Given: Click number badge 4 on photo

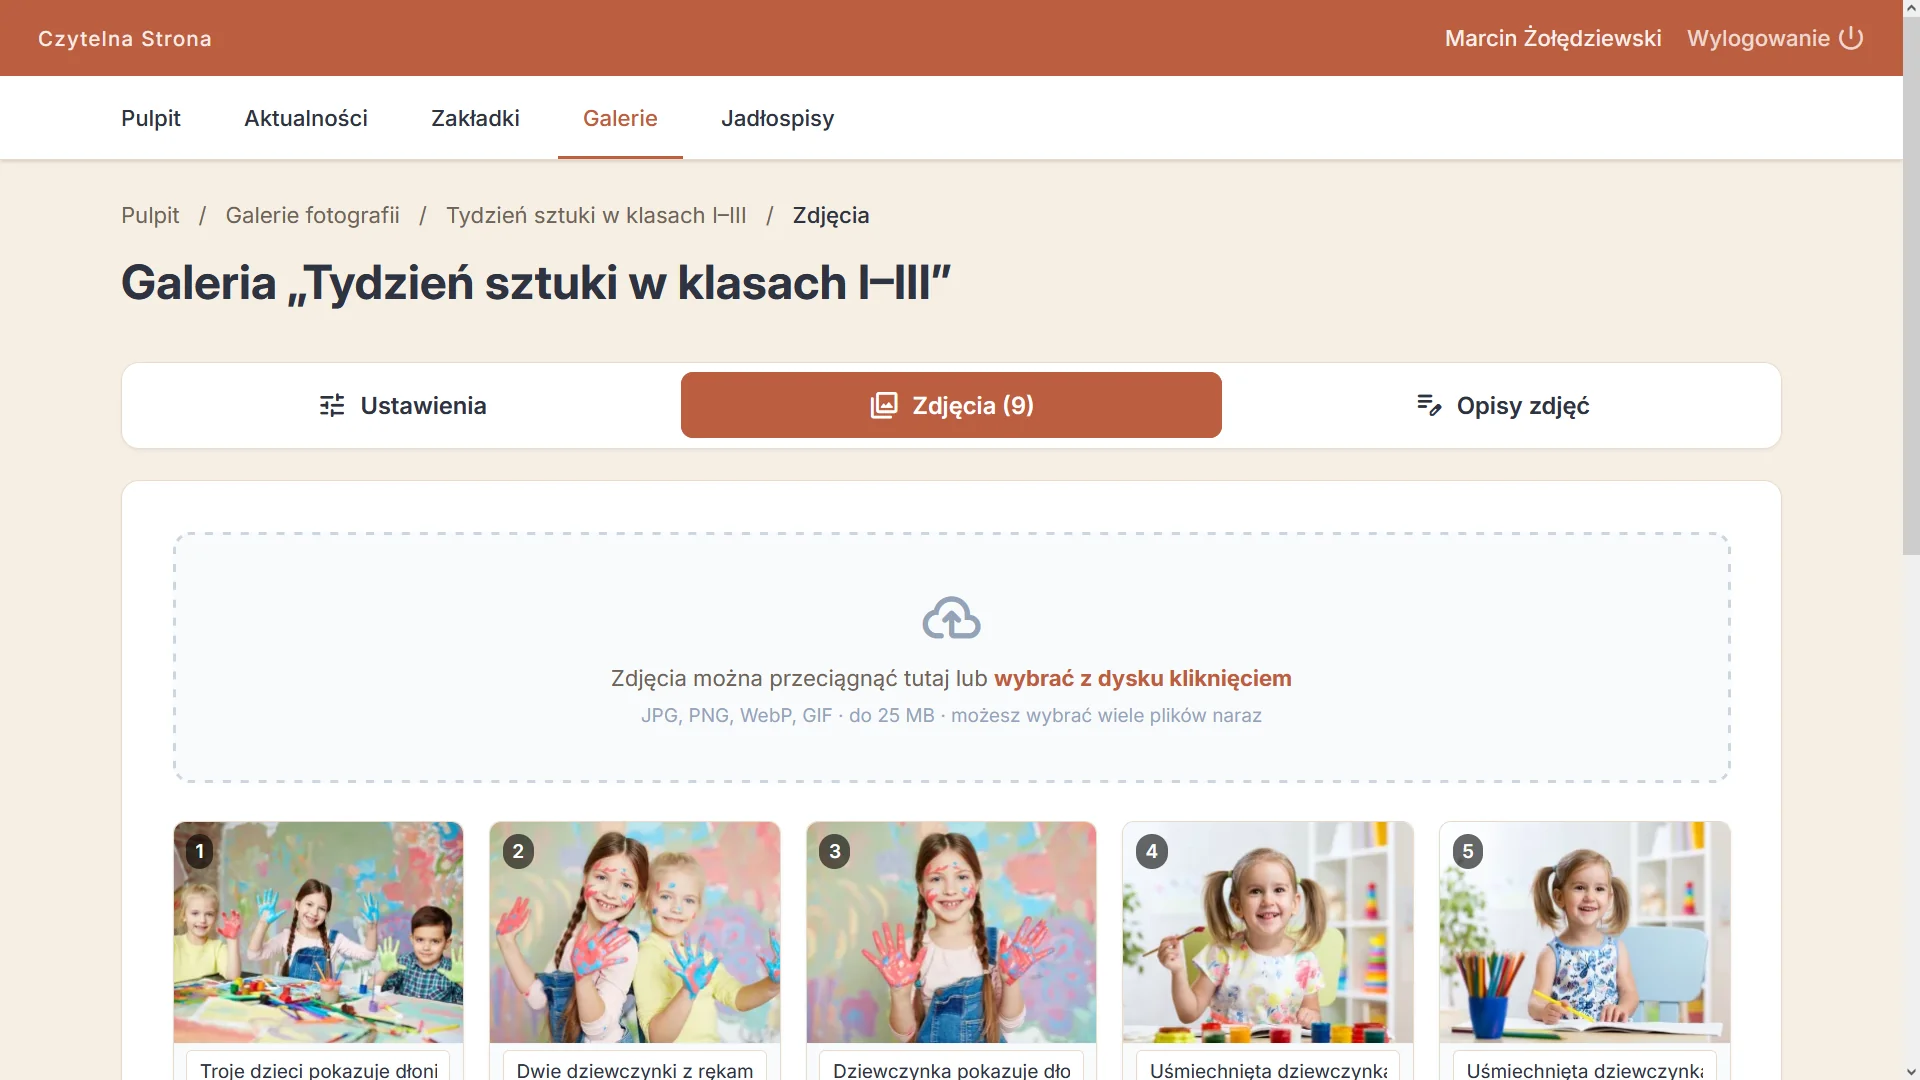Looking at the screenshot, I should [1152, 851].
